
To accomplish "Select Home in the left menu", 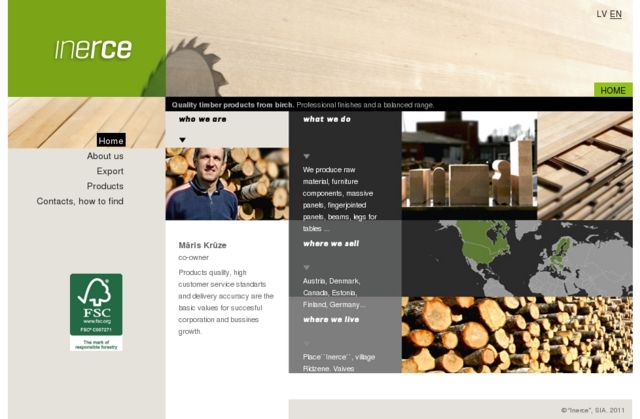I will 111,141.
